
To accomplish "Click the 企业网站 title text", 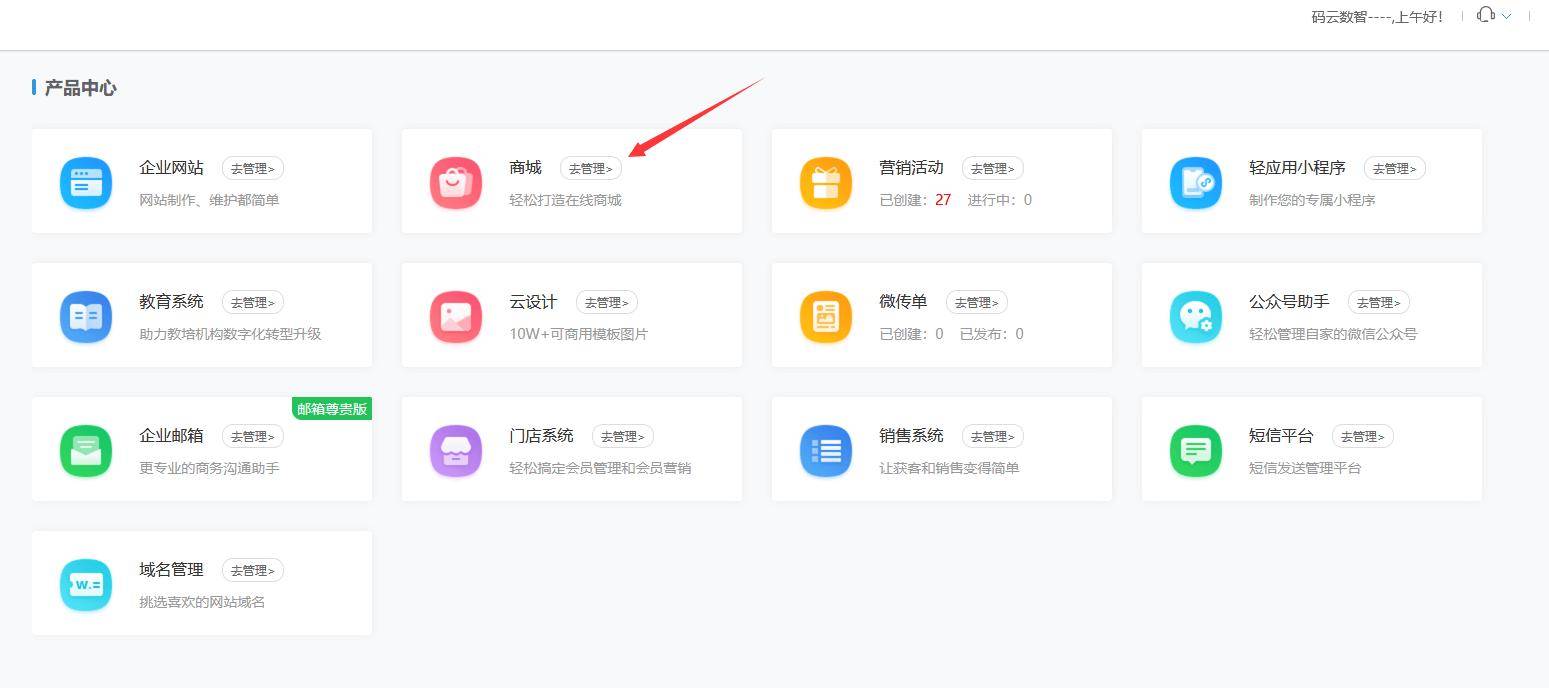I will pos(171,168).
